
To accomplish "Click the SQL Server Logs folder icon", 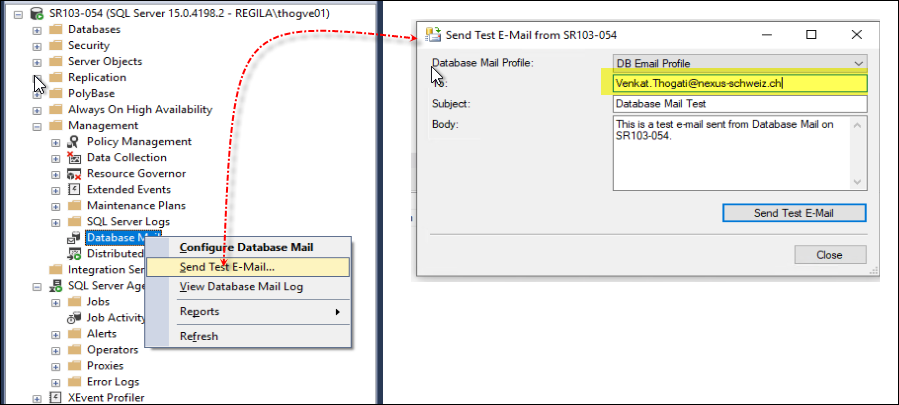I will pyautogui.click(x=74, y=221).
